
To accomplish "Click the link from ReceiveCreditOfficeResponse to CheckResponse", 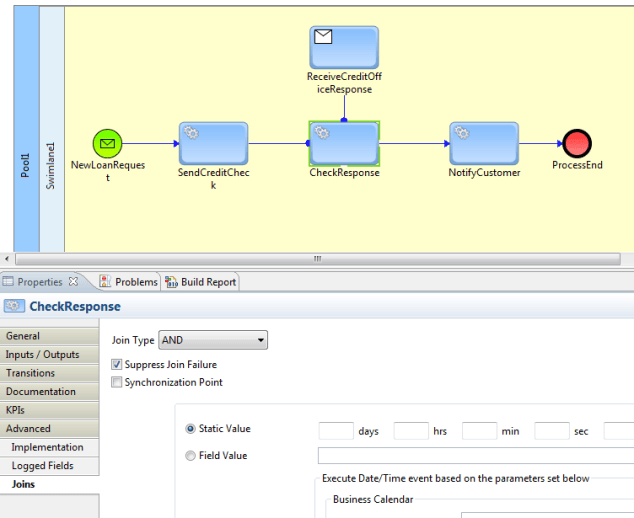I will (x=344, y=108).
